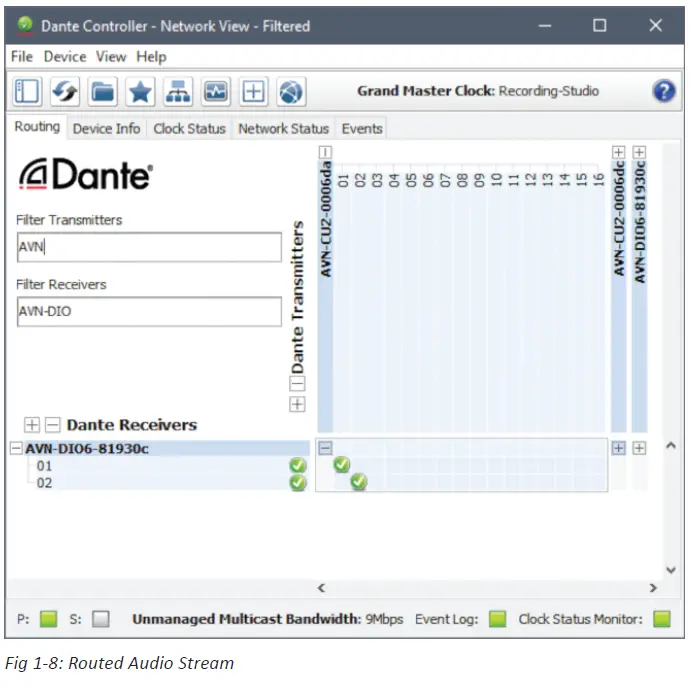
Task: Collapse all Dante Receivers with minus
Action: click(53, 425)
